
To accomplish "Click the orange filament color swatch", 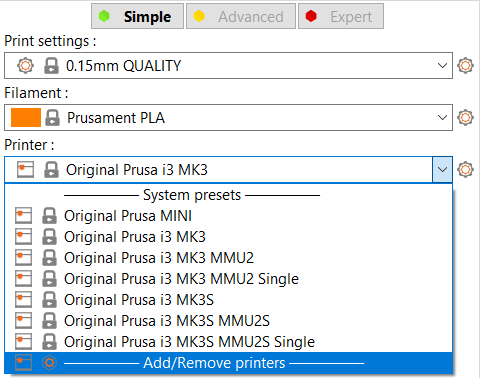I will point(26,118).
